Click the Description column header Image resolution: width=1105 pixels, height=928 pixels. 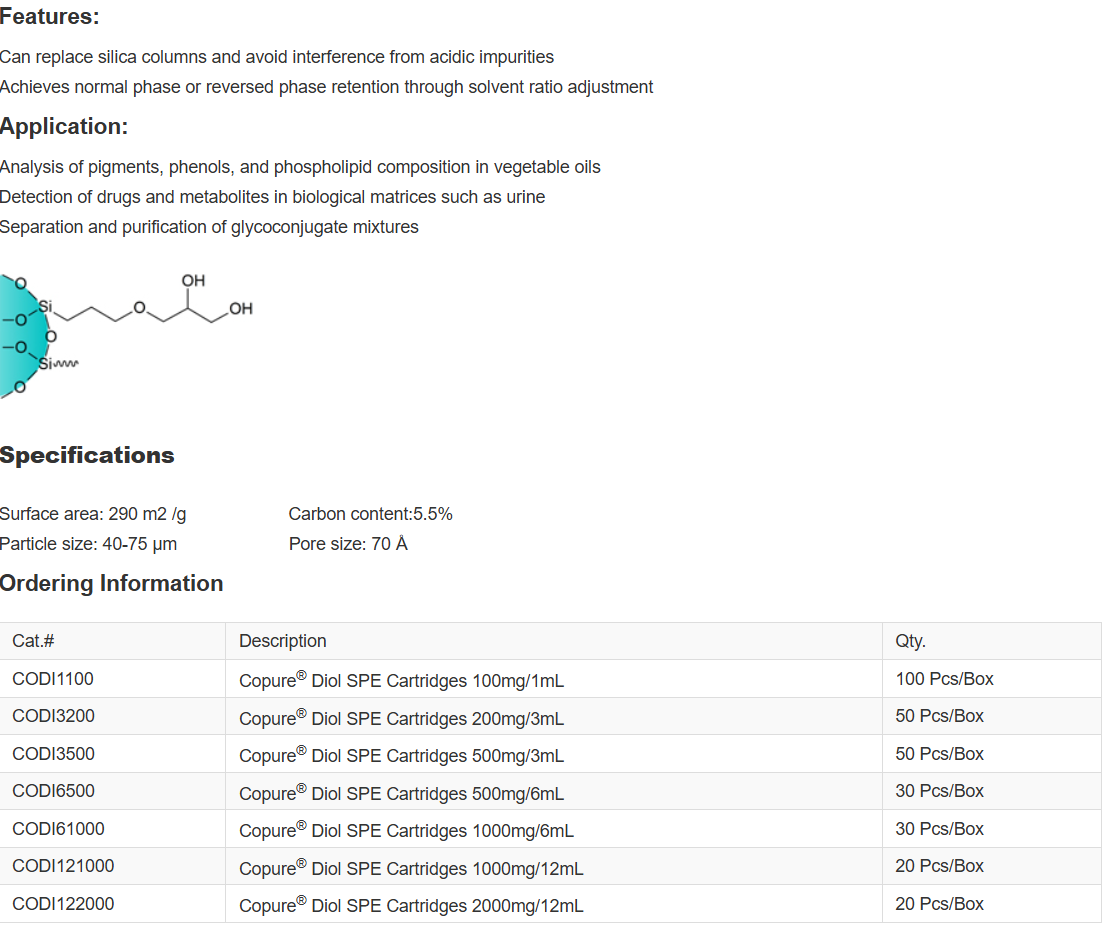(x=283, y=641)
